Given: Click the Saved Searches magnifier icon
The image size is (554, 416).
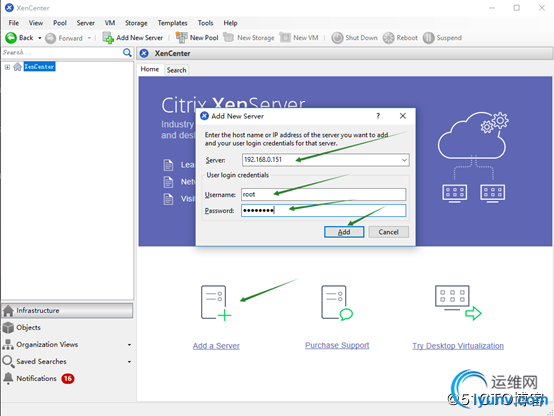Looking at the screenshot, I should tap(8, 361).
